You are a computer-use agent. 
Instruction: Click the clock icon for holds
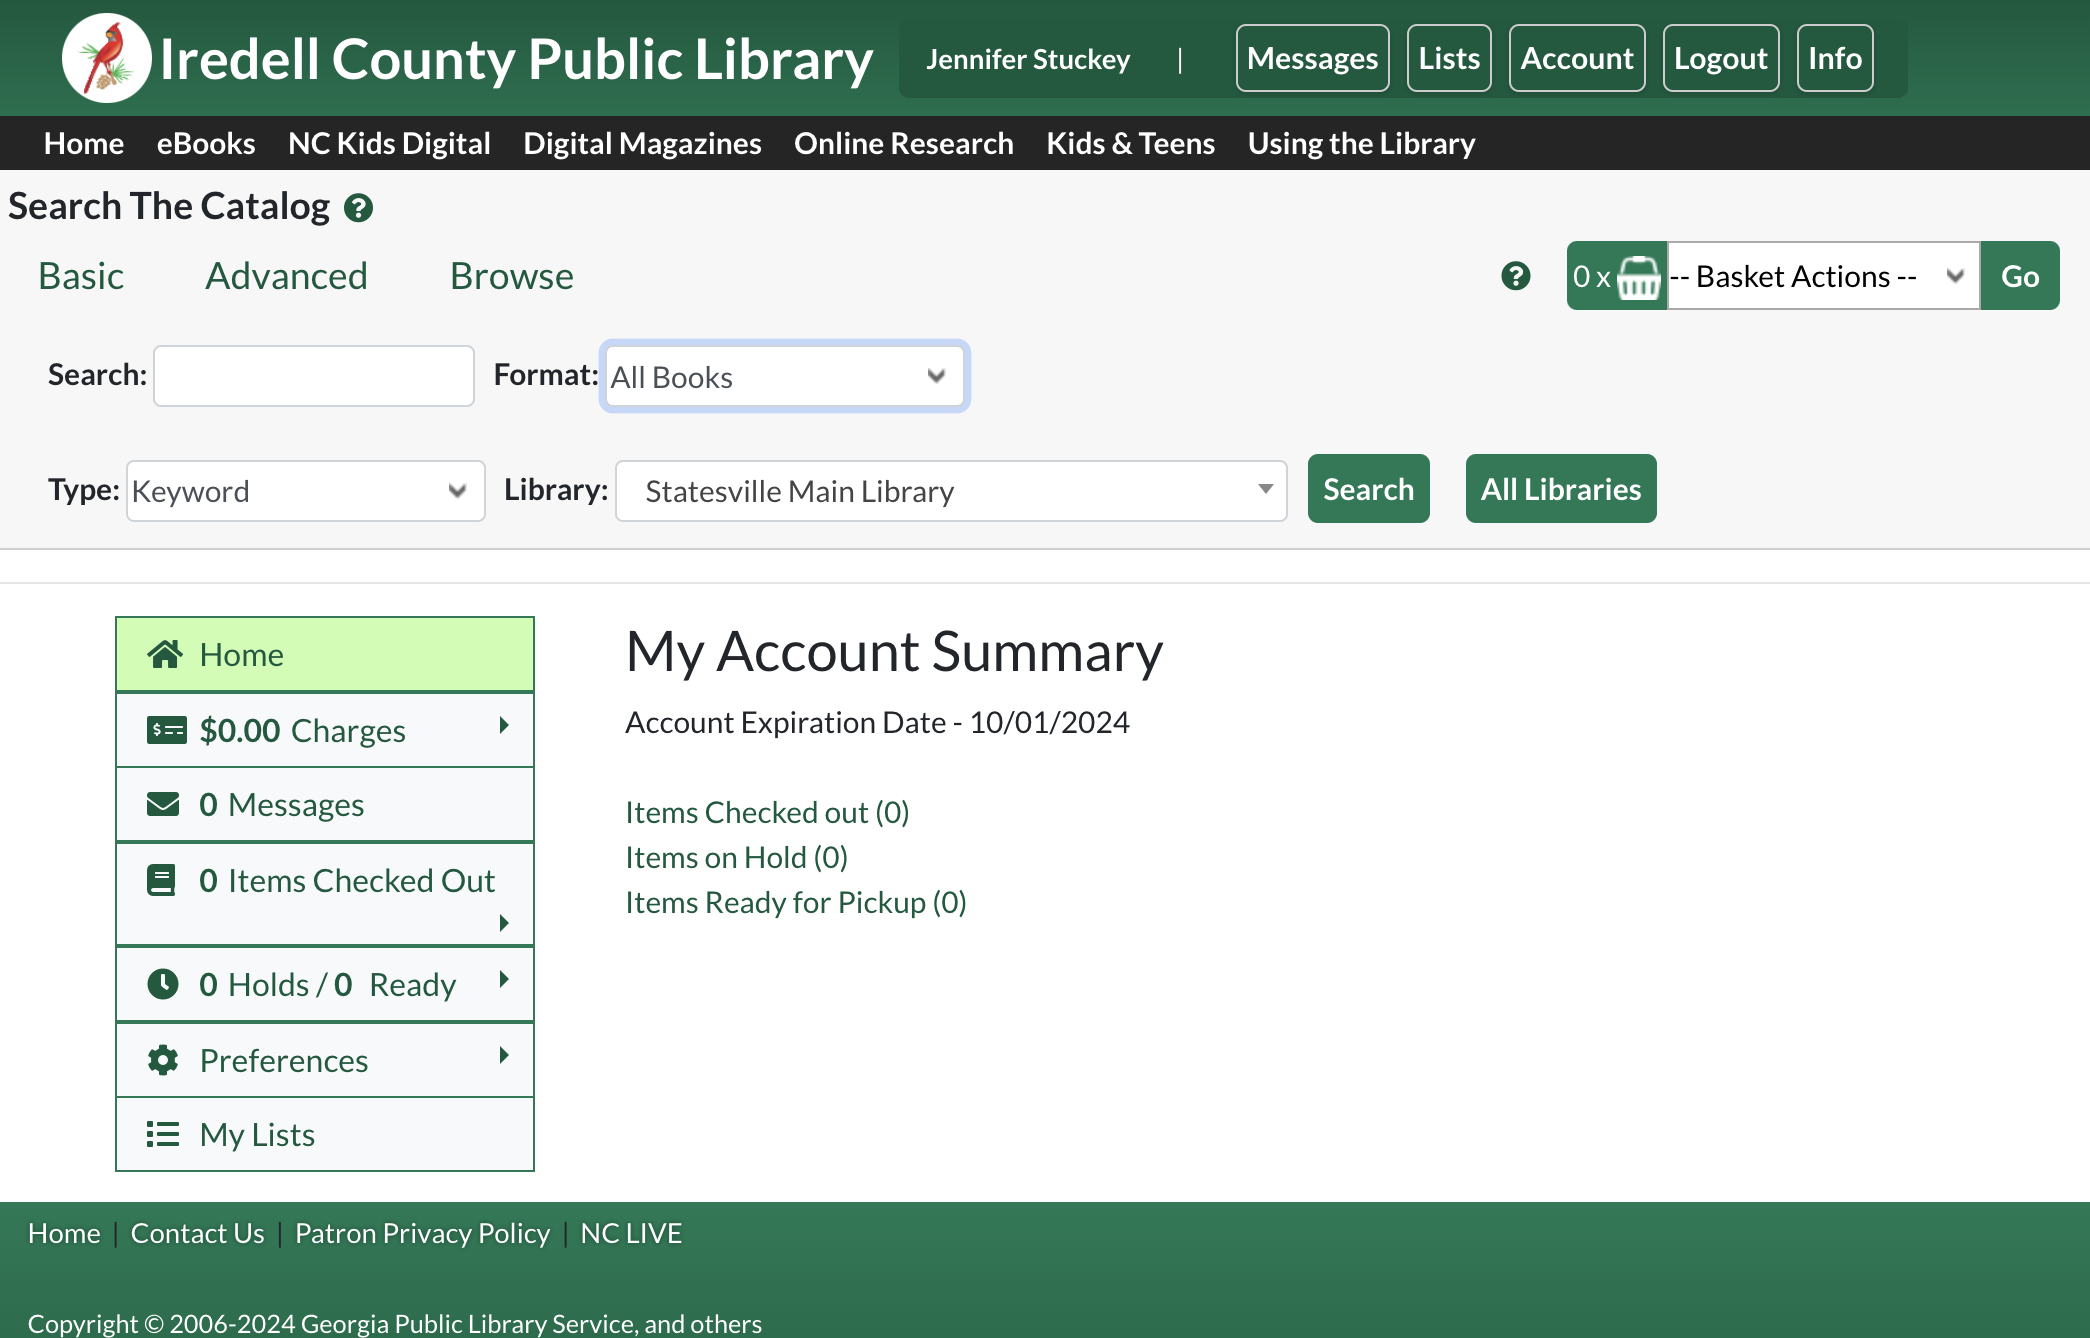tap(163, 984)
